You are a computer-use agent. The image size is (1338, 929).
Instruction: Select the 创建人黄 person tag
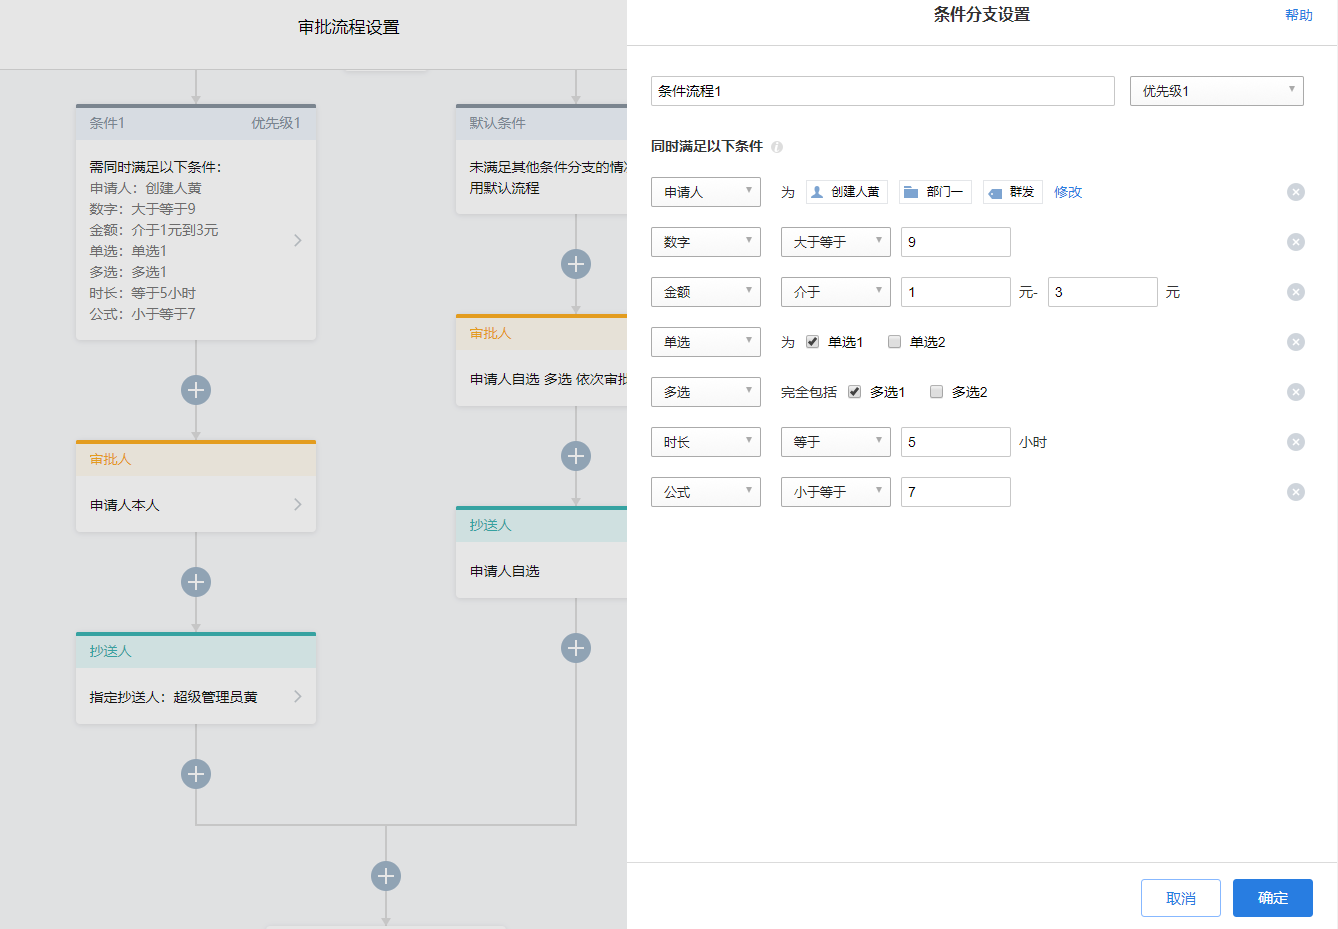pyautogui.click(x=846, y=192)
